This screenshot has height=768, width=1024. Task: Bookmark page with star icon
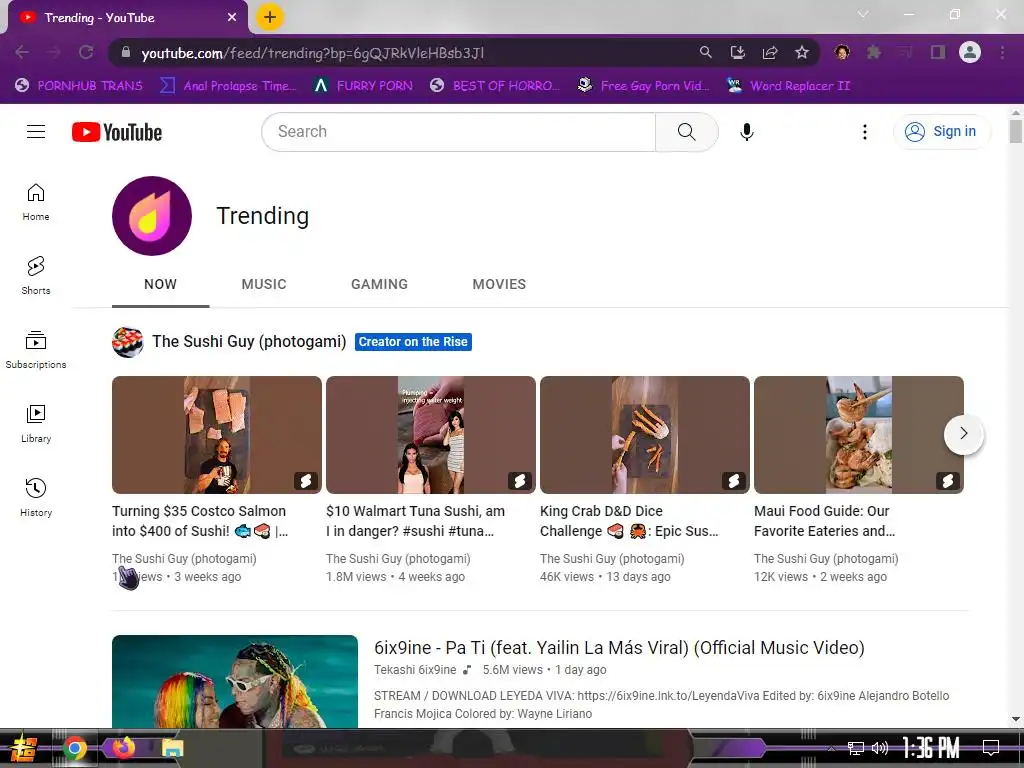pyautogui.click(x=802, y=52)
